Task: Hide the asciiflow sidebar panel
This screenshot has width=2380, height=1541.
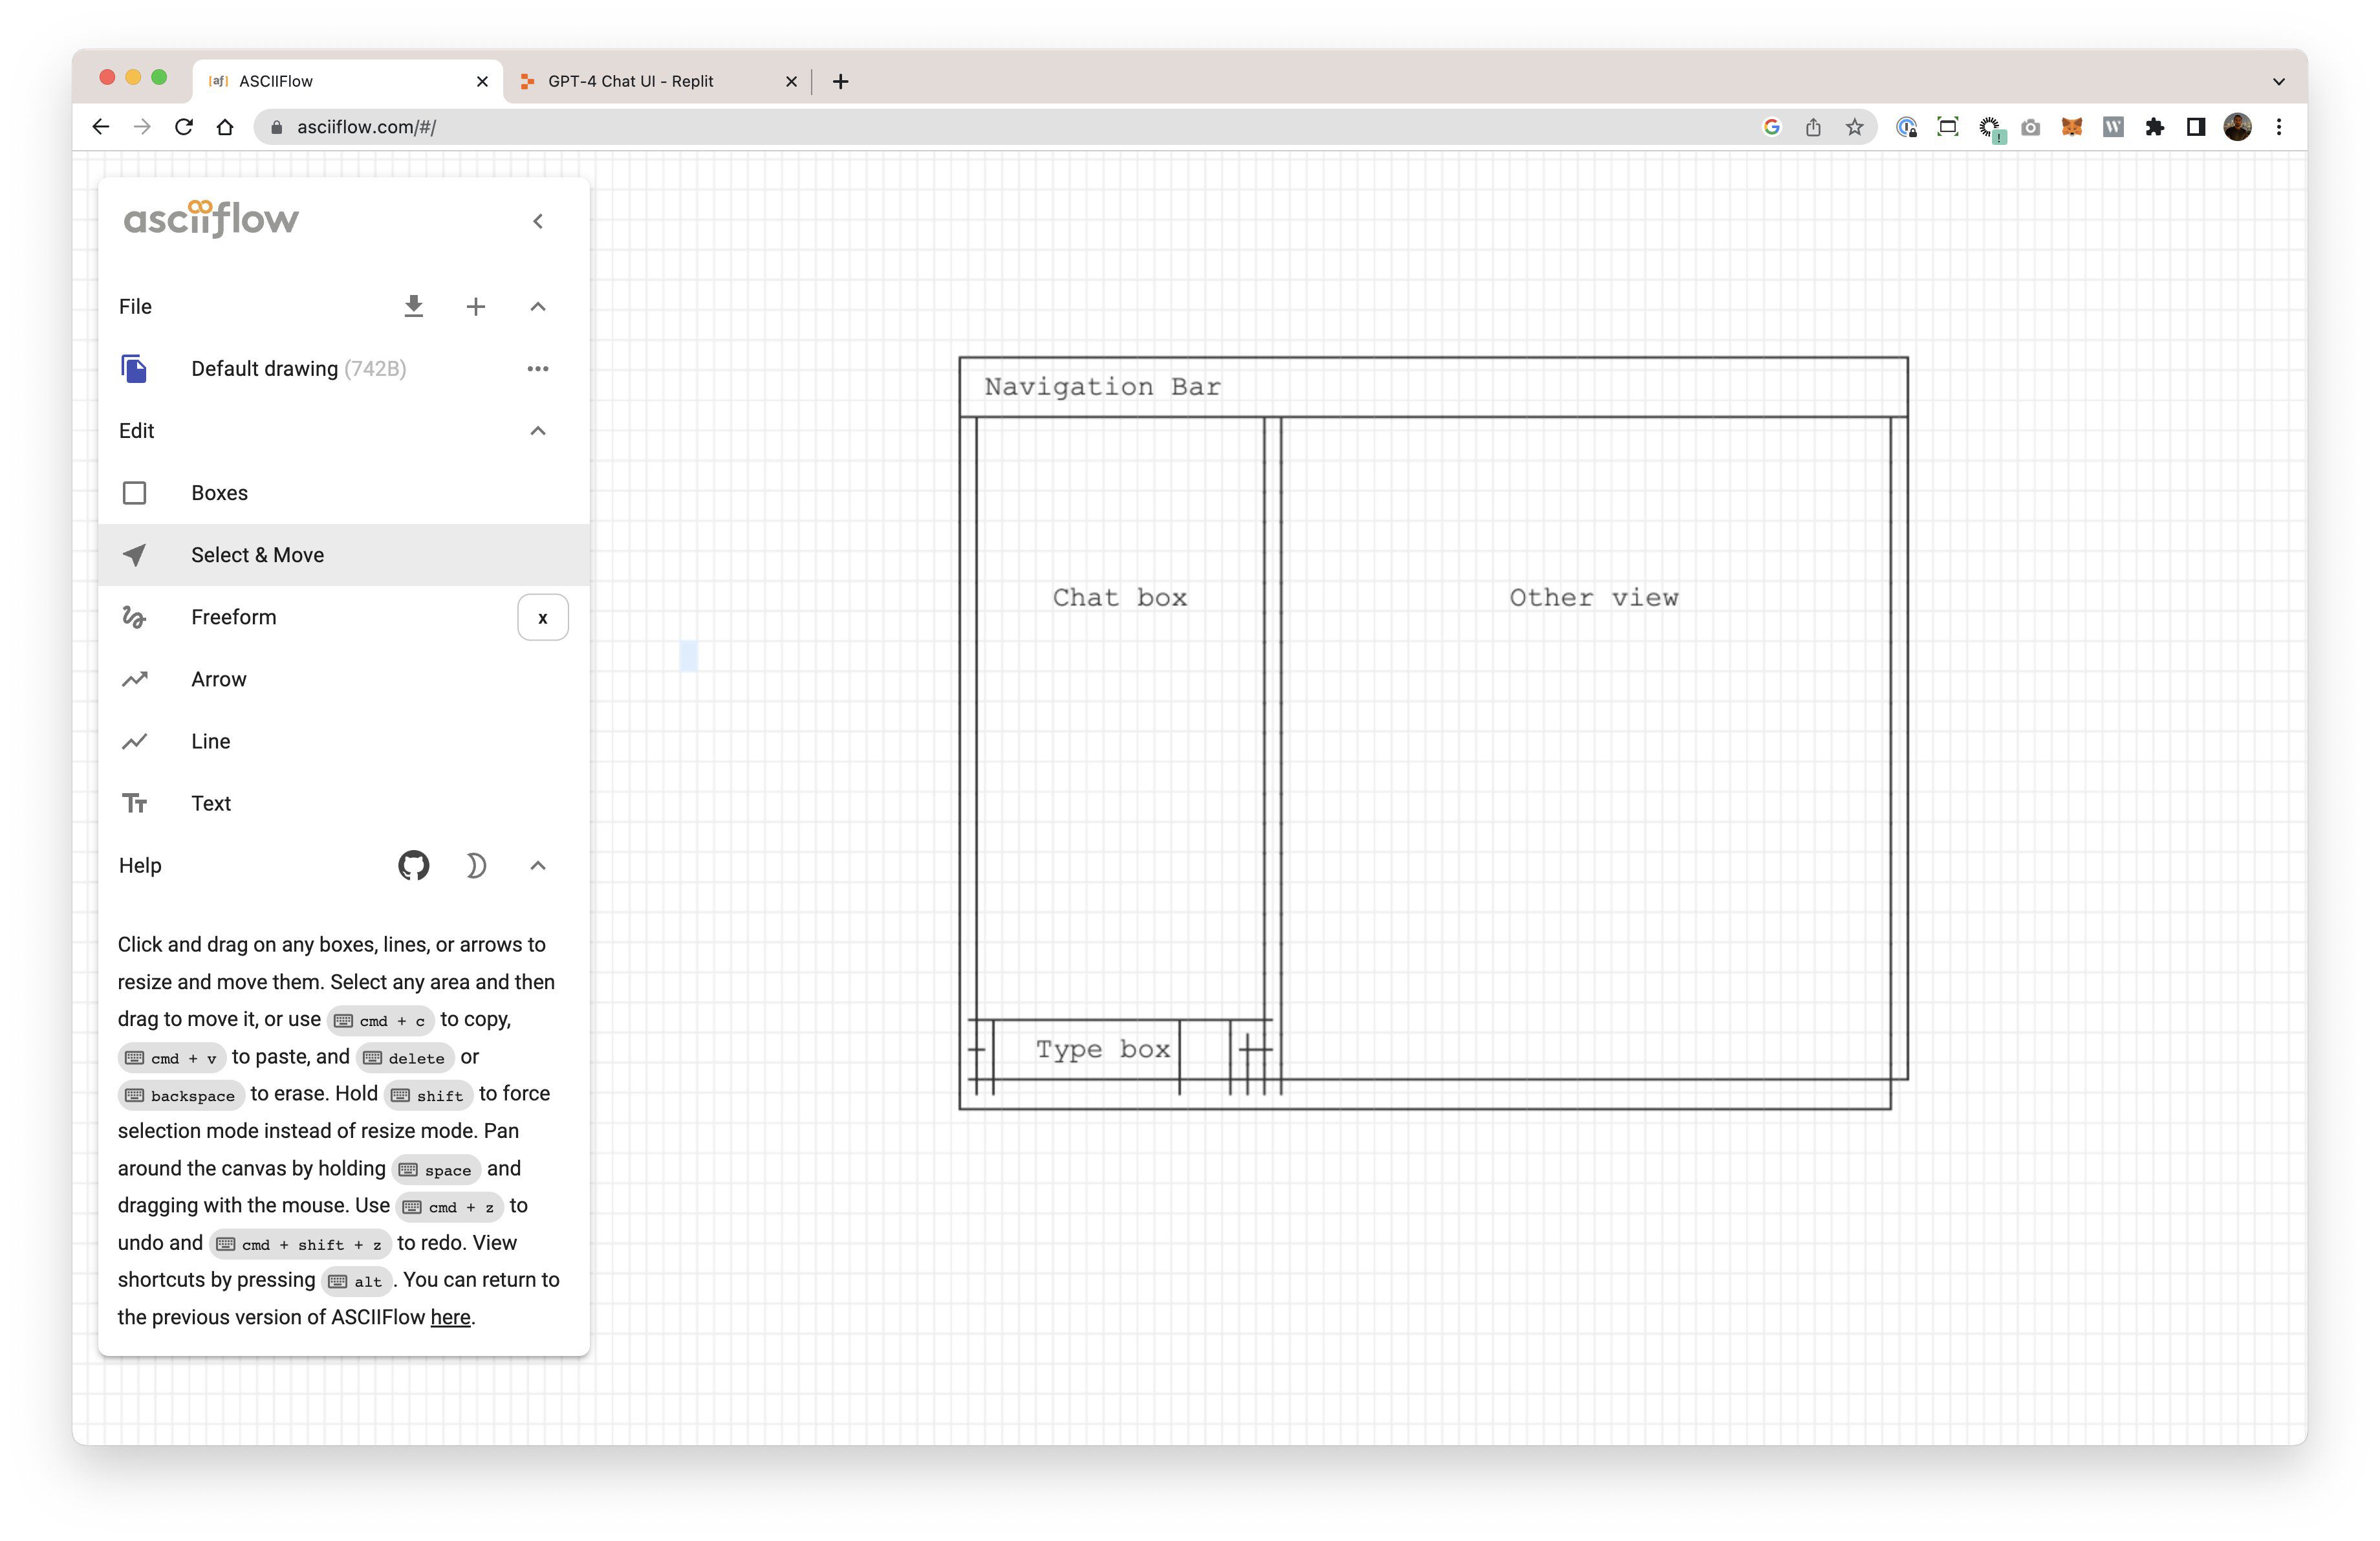Action: coord(538,221)
